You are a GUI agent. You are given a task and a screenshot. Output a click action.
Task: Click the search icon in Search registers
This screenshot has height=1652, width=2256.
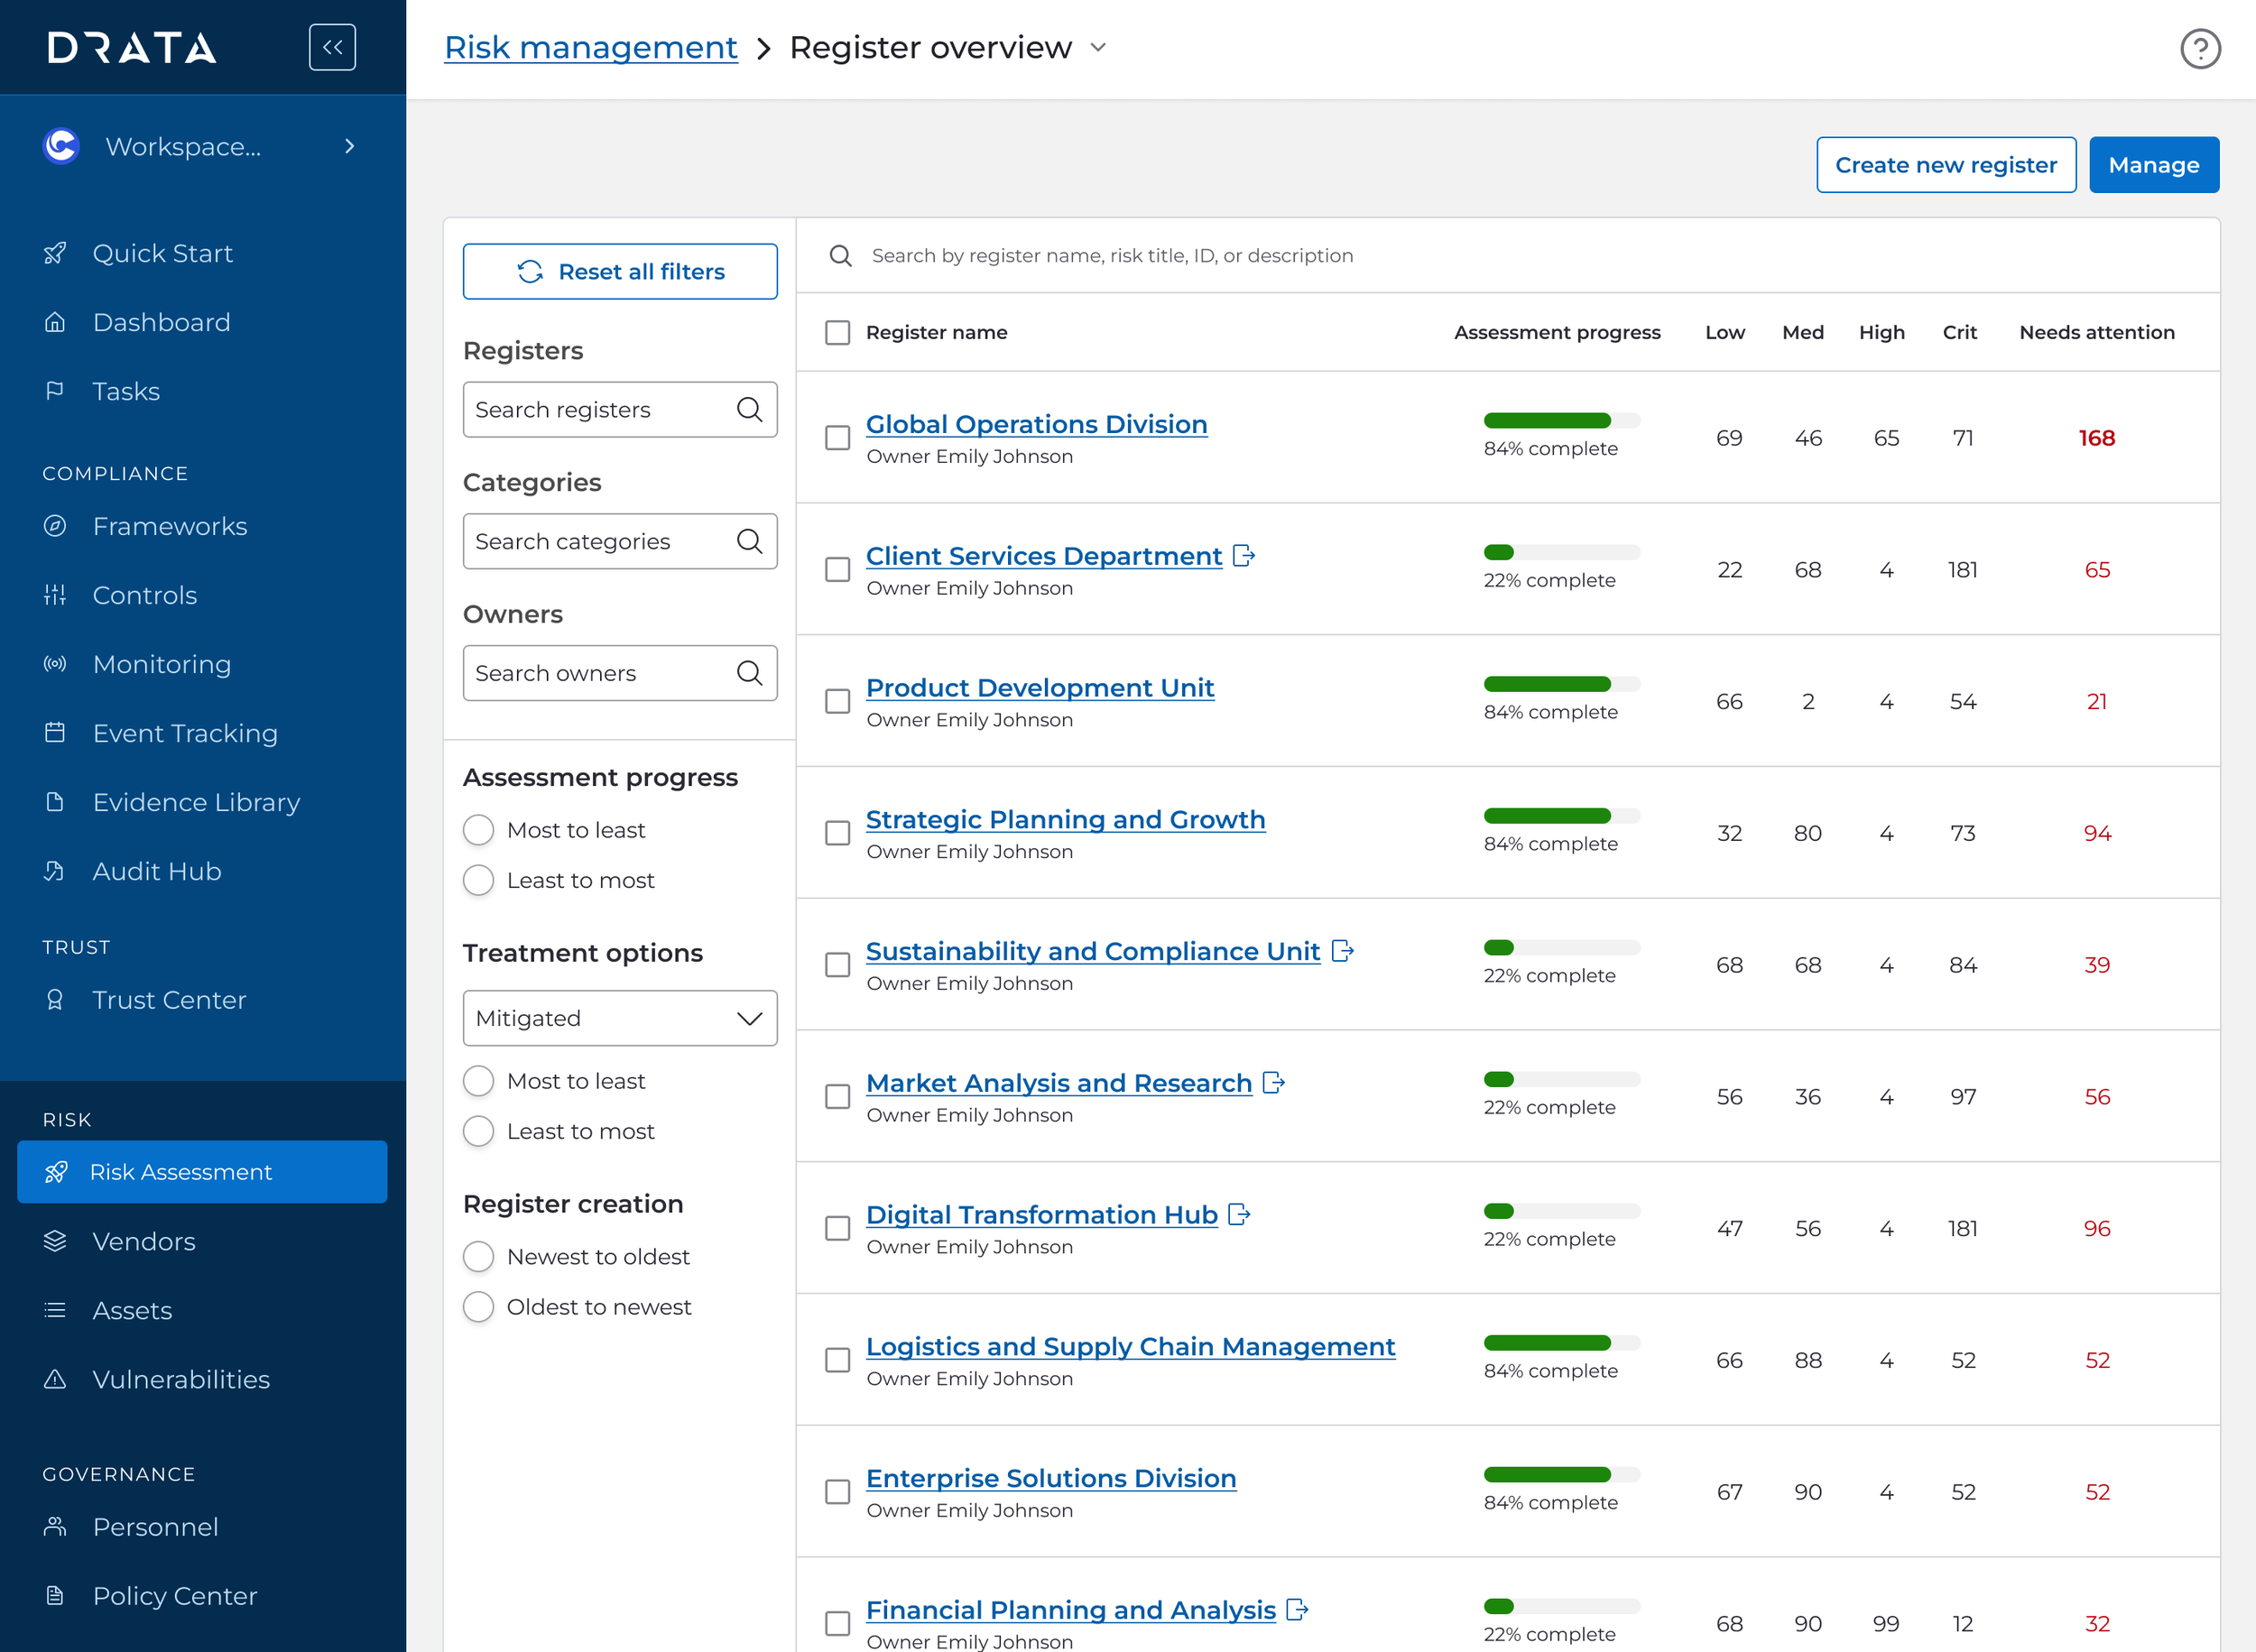click(749, 409)
